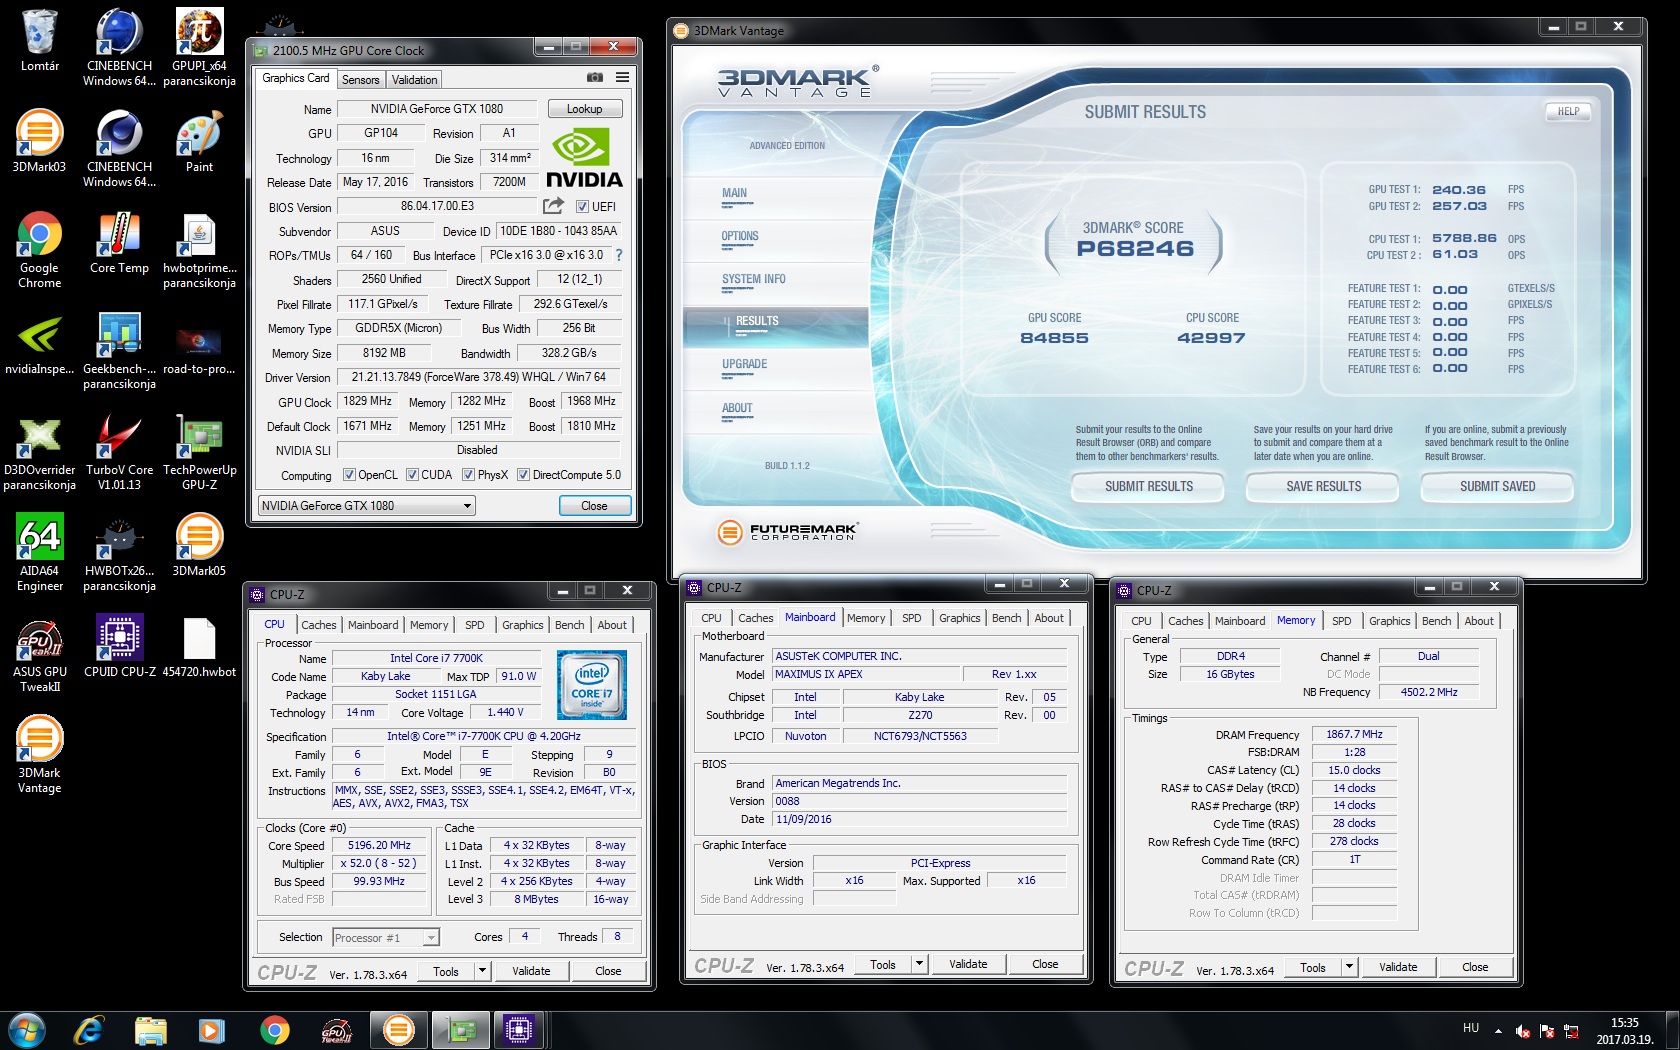Launch ASUS GPU TweakII desktop icon
1680x1050 pixels.
[x=39, y=654]
